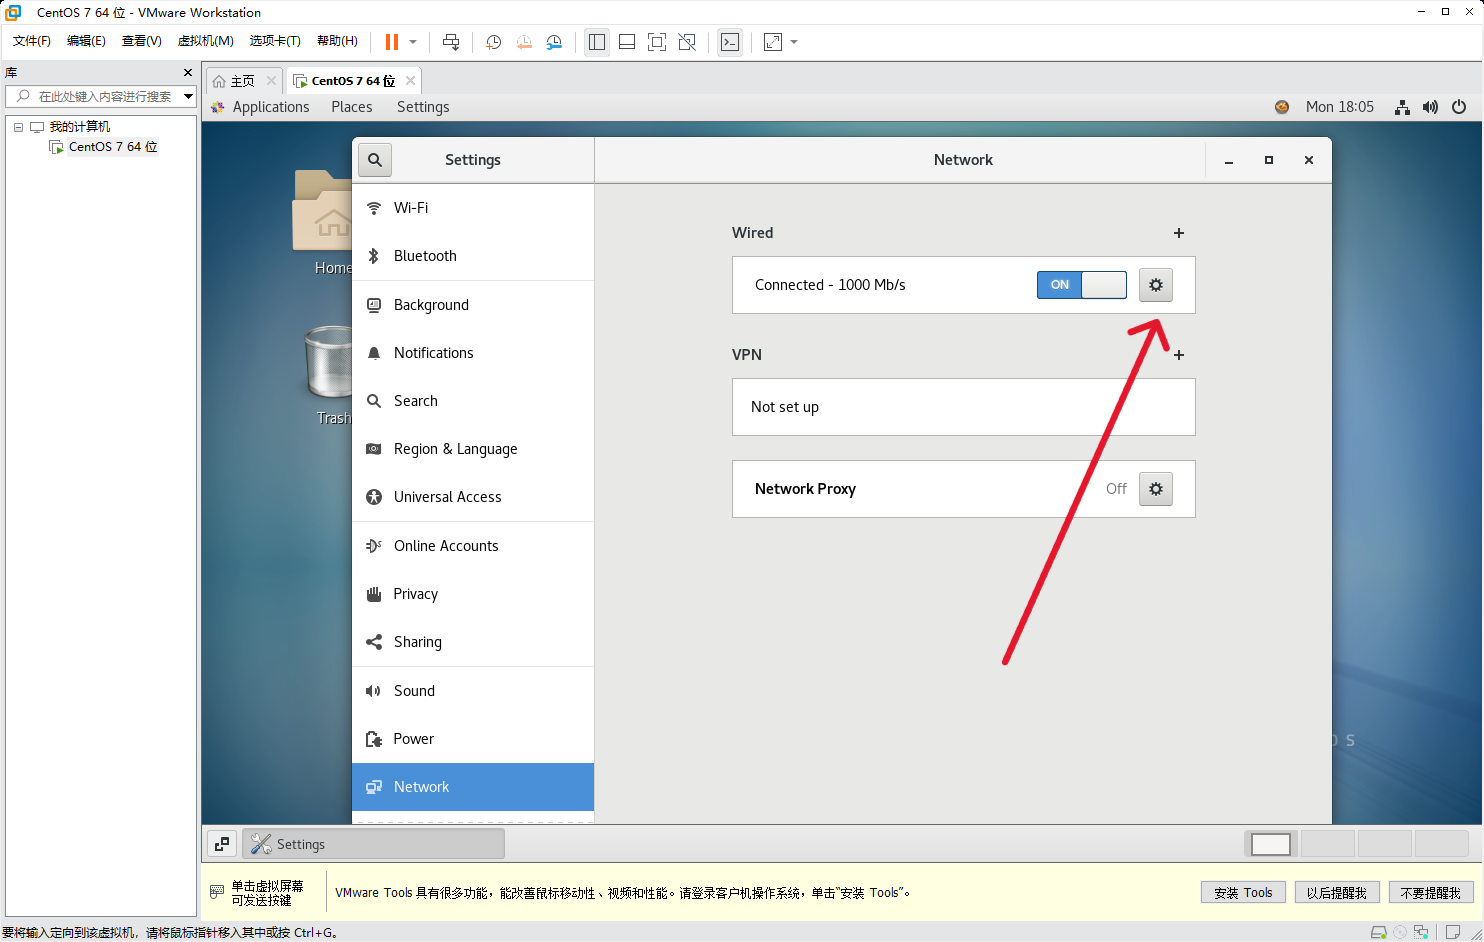Select Network in the Settings sidebar
Image resolution: width=1484 pixels, height=942 pixels.
pyautogui.click(x=473, y=787)
